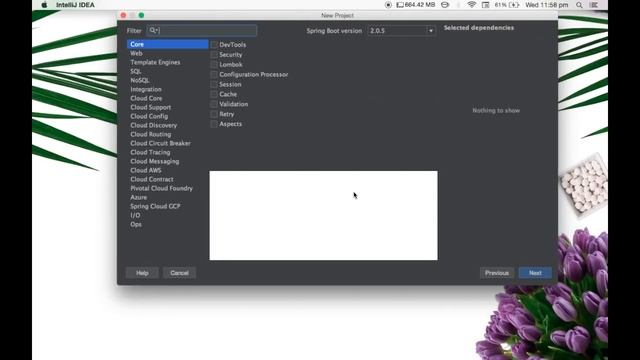
Task: Cancel the New Project dialog
Action: (179, 273)
